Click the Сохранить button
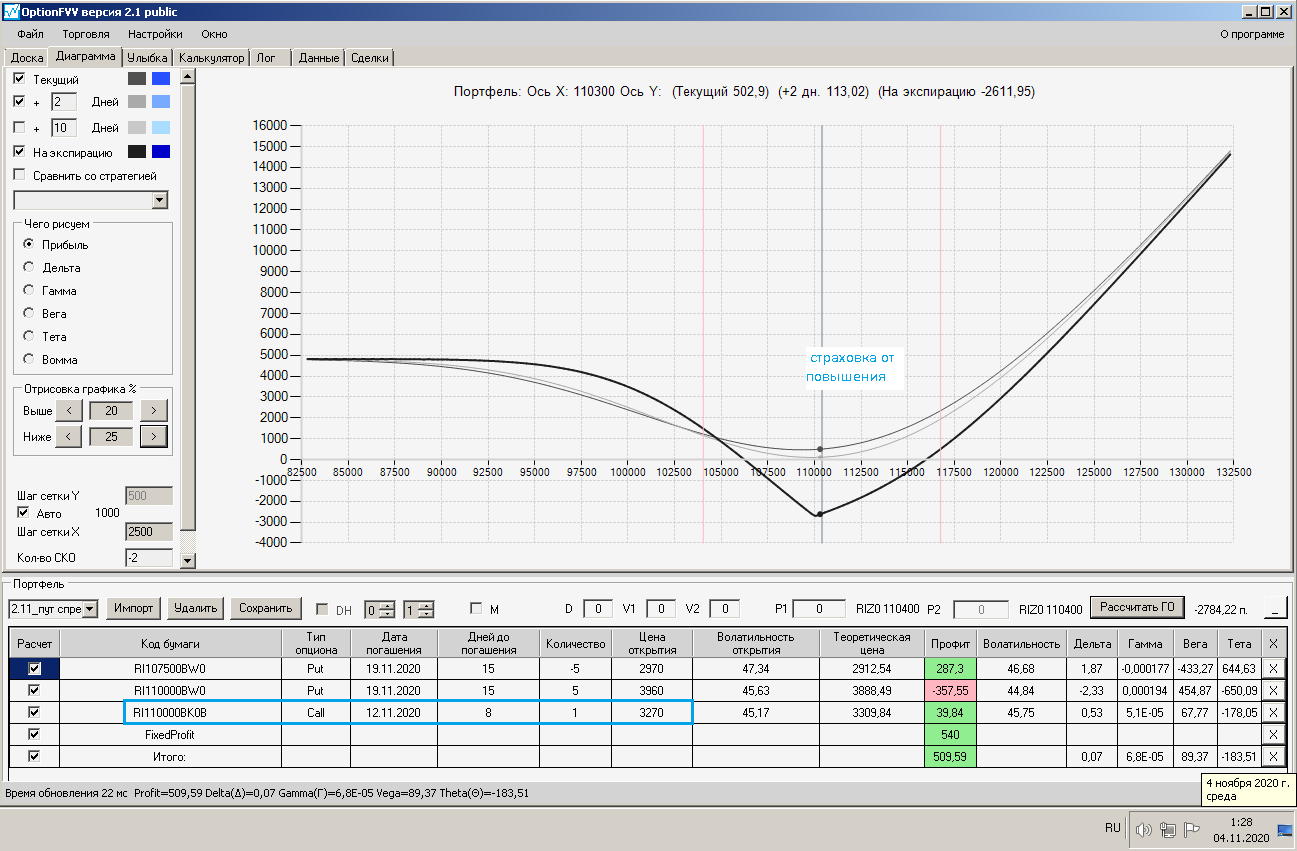The image size is (1297, 851). coord(265,608)
